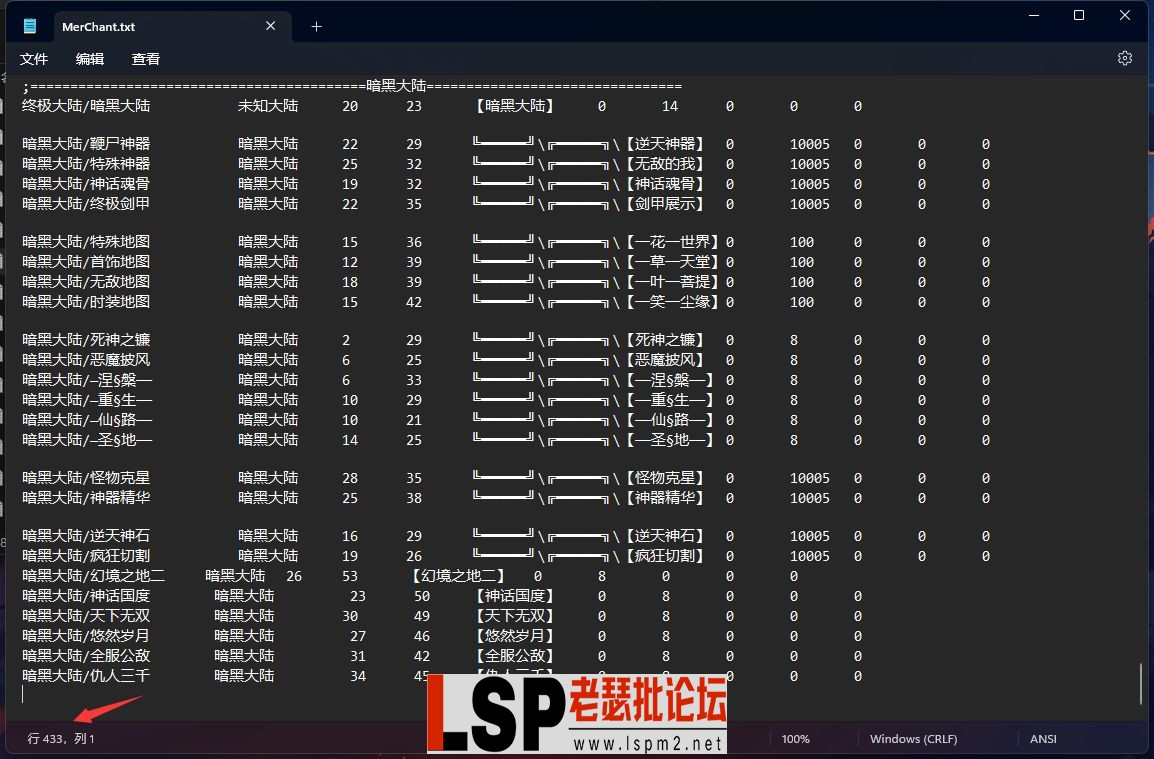The height and width of the screenshot is (759, 1154).
Task: Click text 暗黑大陆/首饰地图
Action: click(x=86, y=261)
